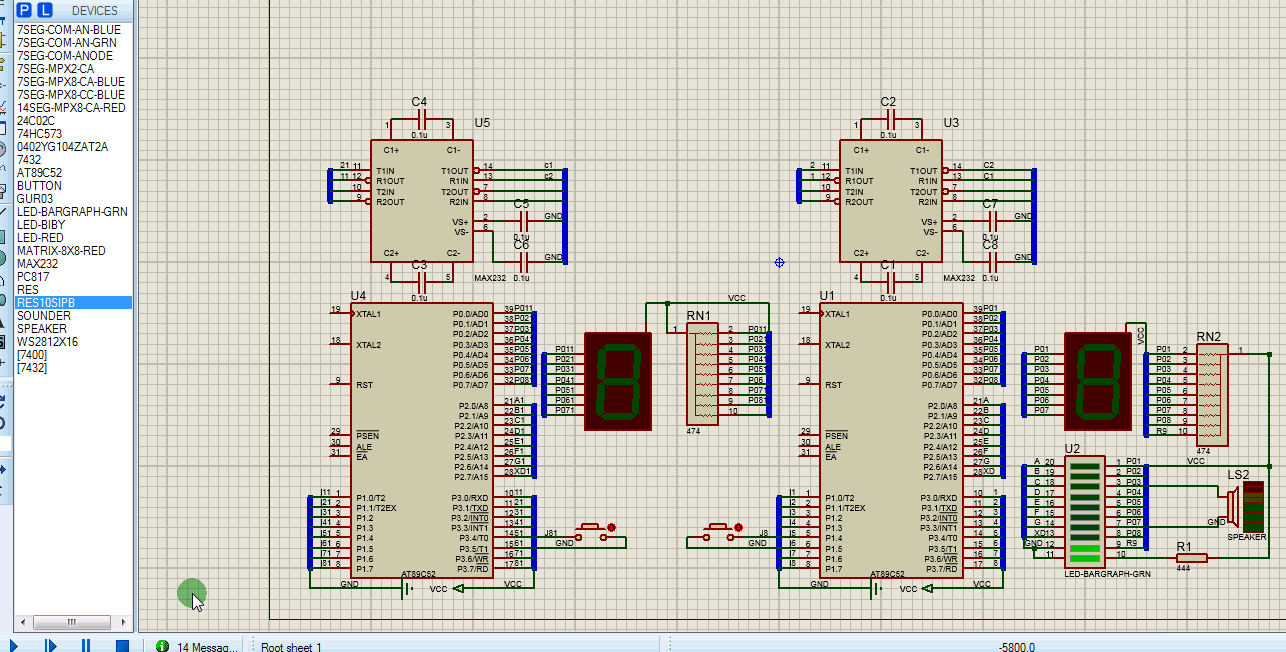Start simulation with the play button
This screenshot has width=1286, height=652.
[x=13, y=646]
